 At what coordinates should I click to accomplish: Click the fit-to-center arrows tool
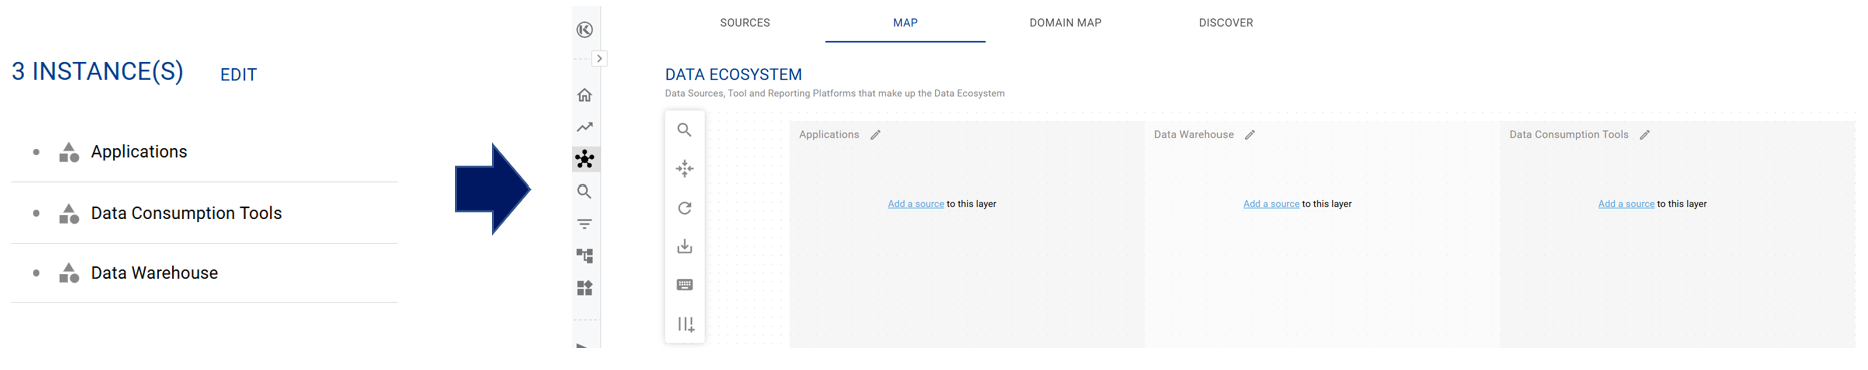pos(685,168)
